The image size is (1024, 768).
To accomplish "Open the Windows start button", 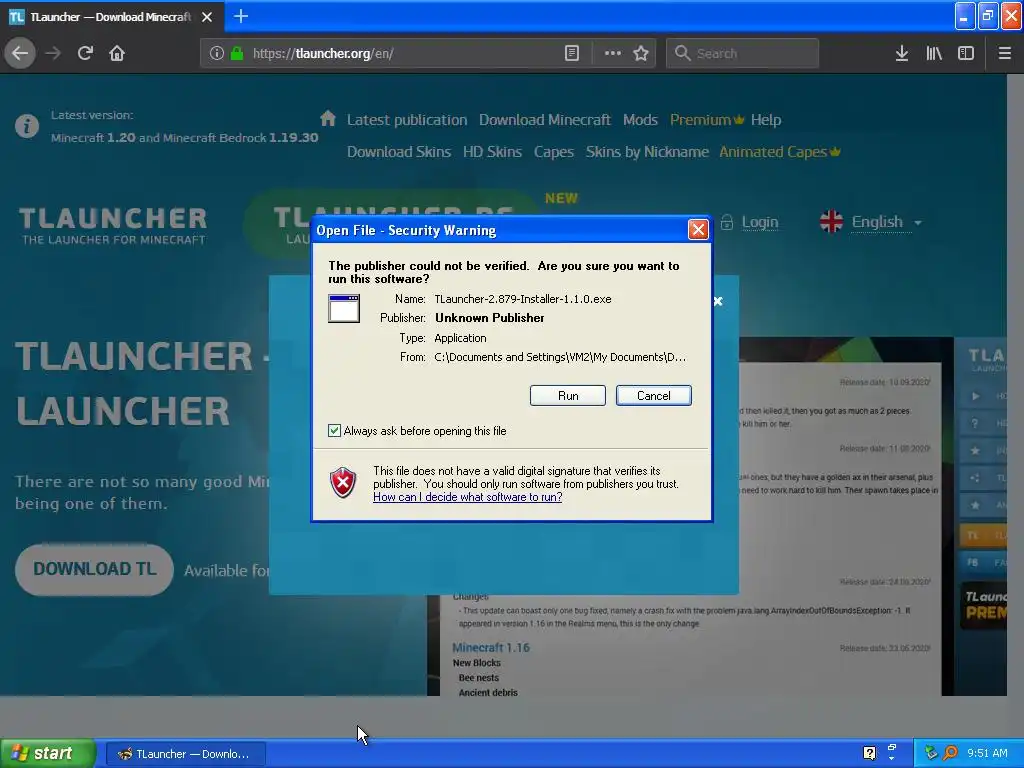I will click(48, 754).
